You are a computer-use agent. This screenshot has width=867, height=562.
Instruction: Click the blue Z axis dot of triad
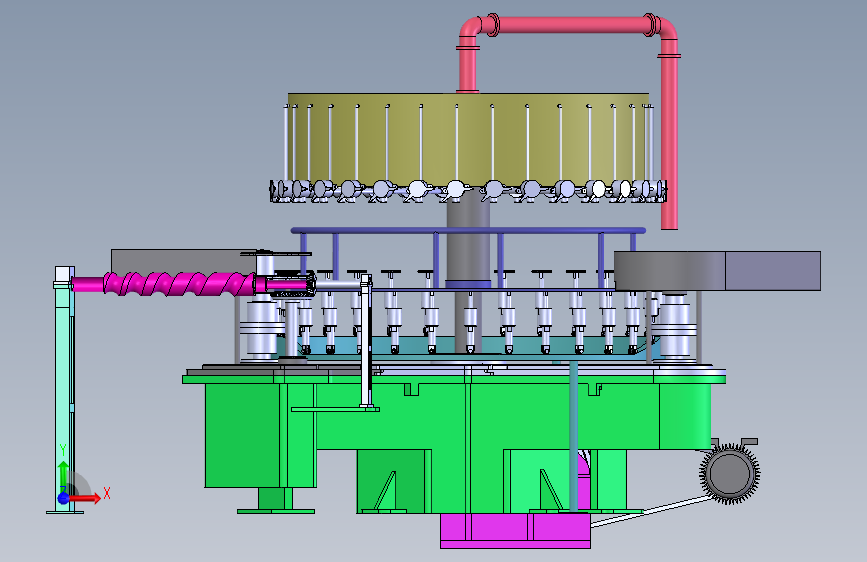click(x=63, y=498)
